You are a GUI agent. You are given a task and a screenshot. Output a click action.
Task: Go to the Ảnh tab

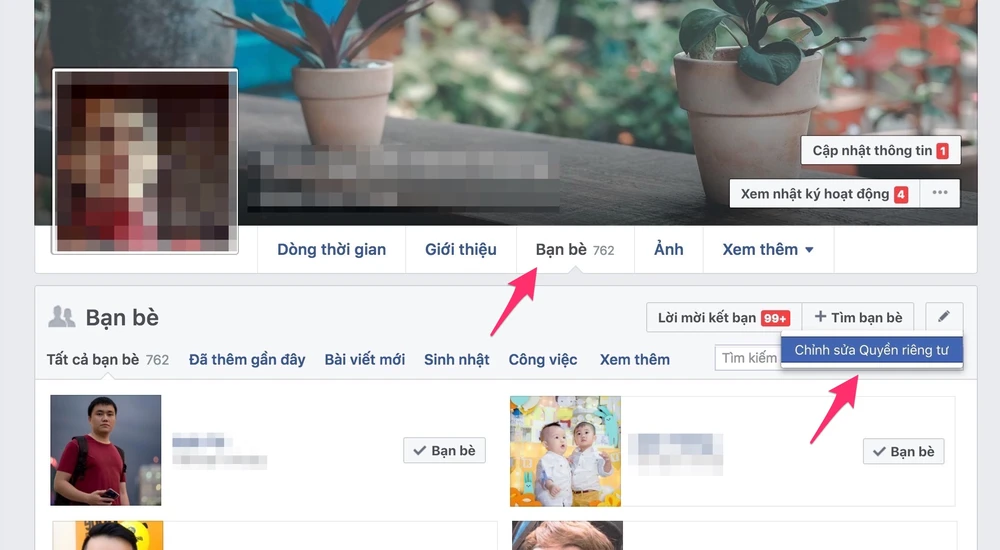click(x=668, y=249)
